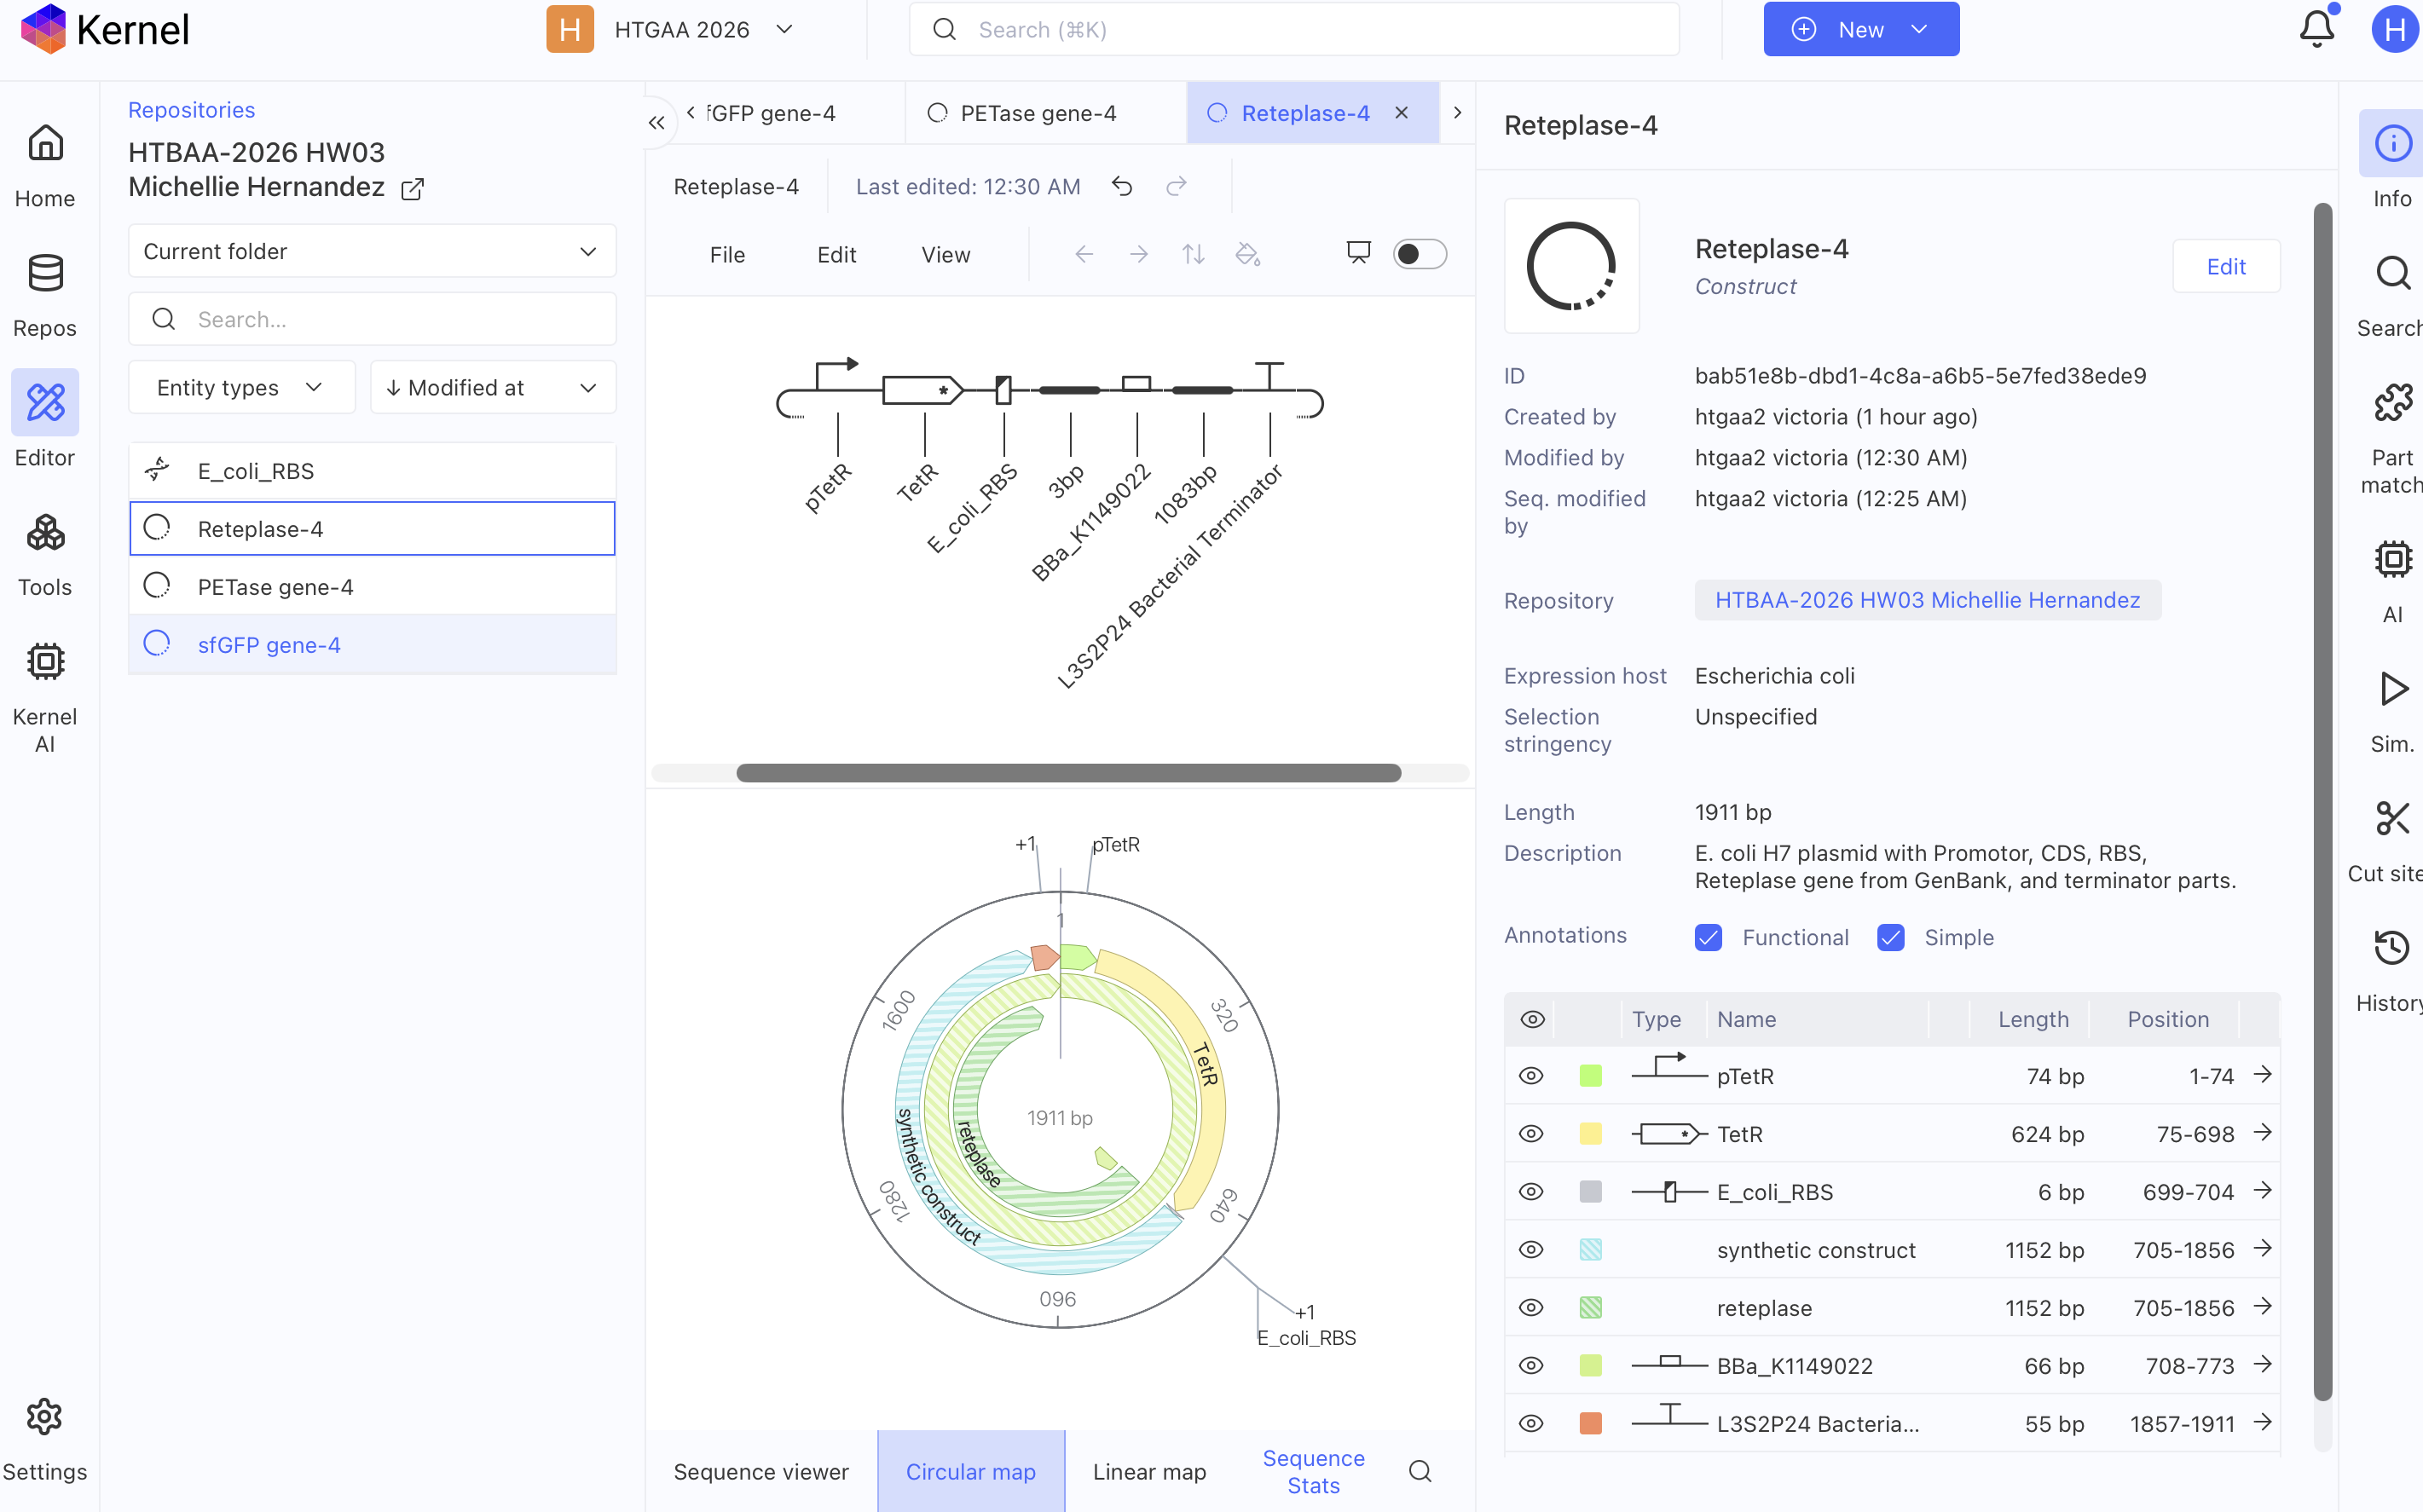Open the Modified at sort dropdown

(x=493, y=387)
